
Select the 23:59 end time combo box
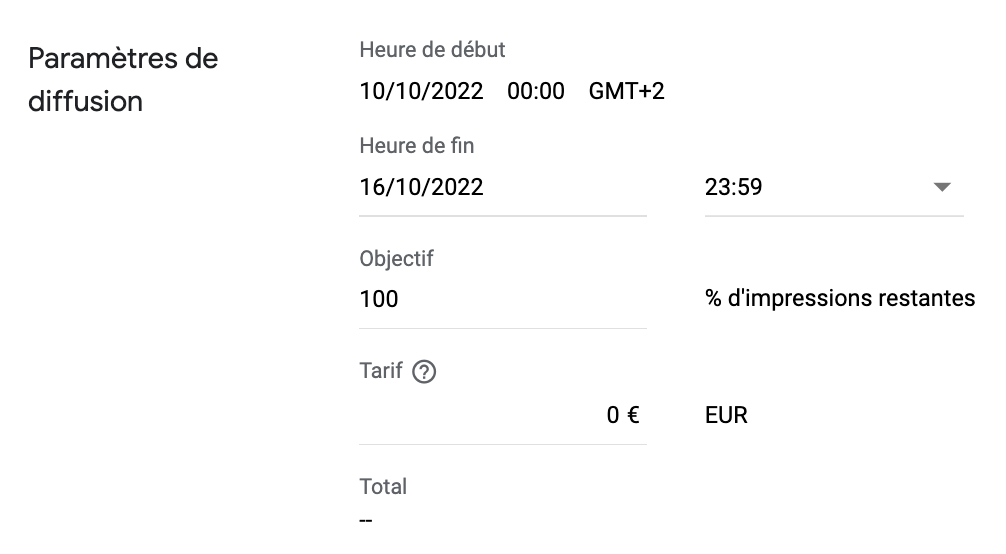tap(834, 187)
